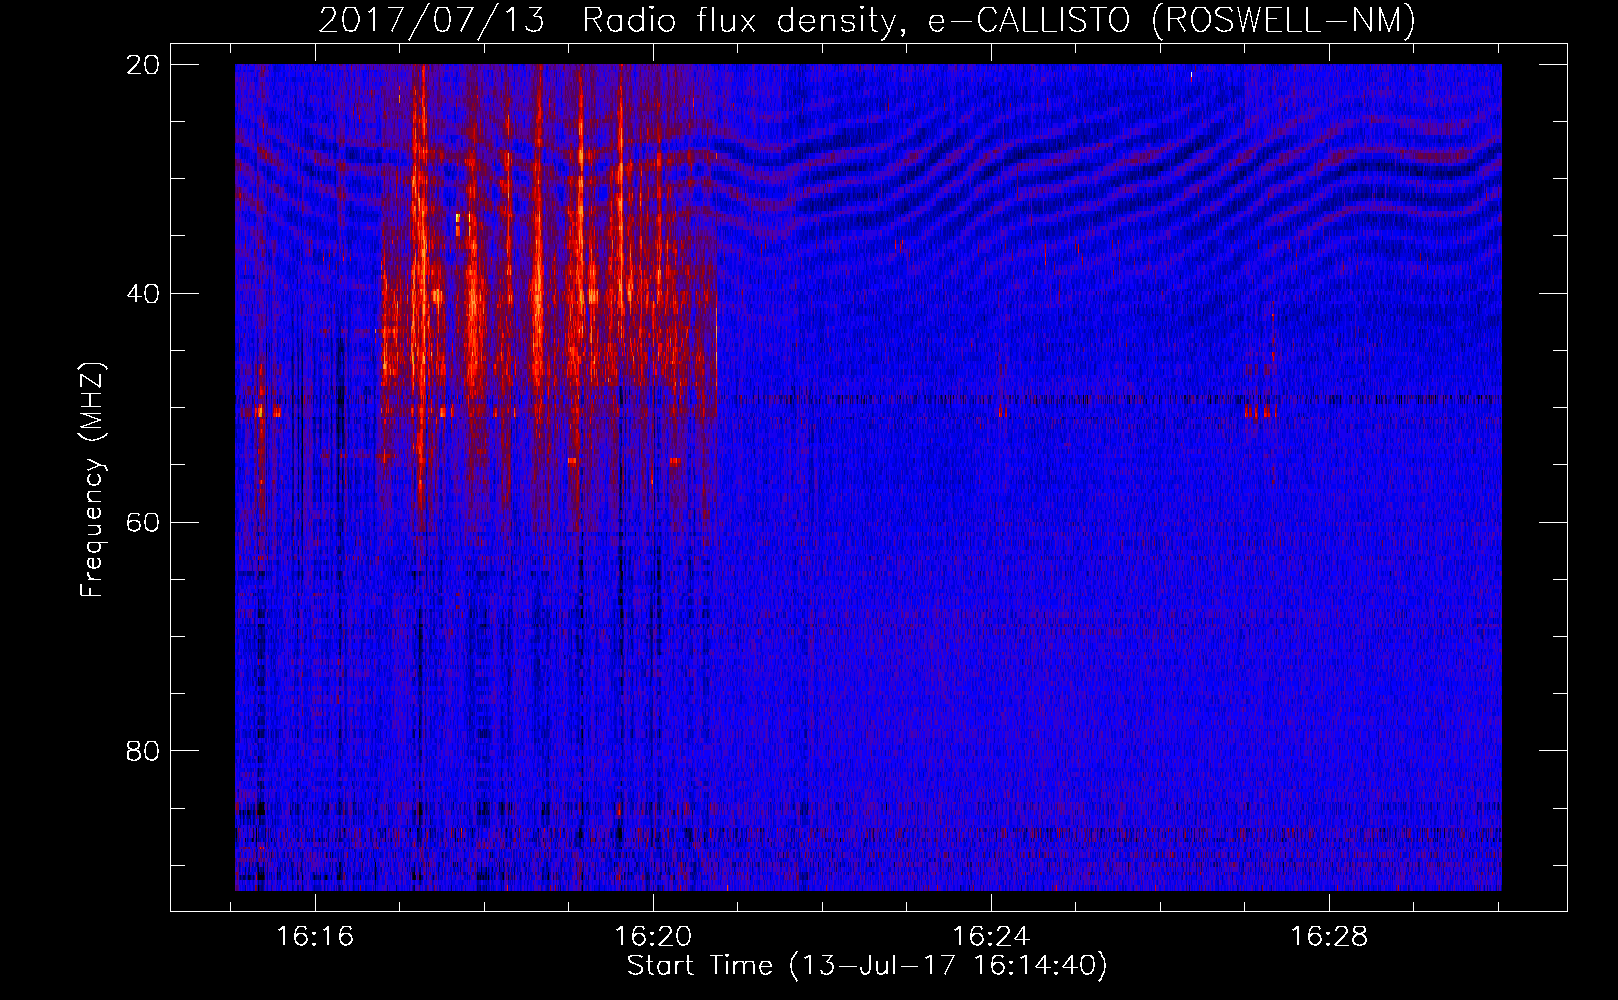Click the '20' frequency tick label
The image size is (1618, 1000).
(x=143, y=65)
